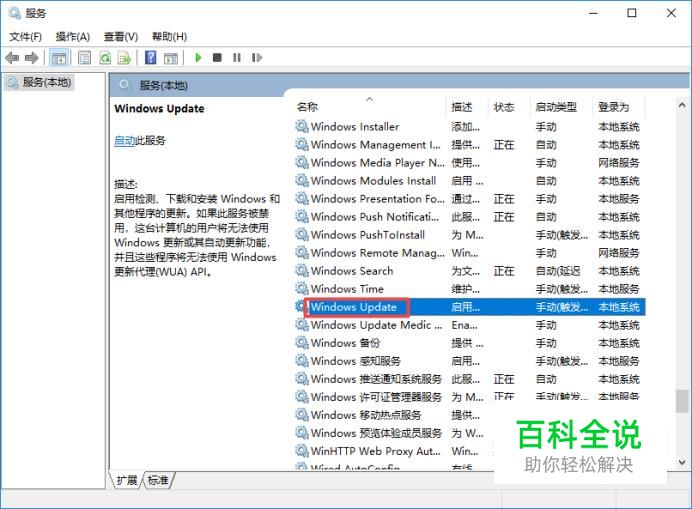692x509 pixels.
Task: Sort by the 登录为 column header
Action: click(x=614, y=107)
